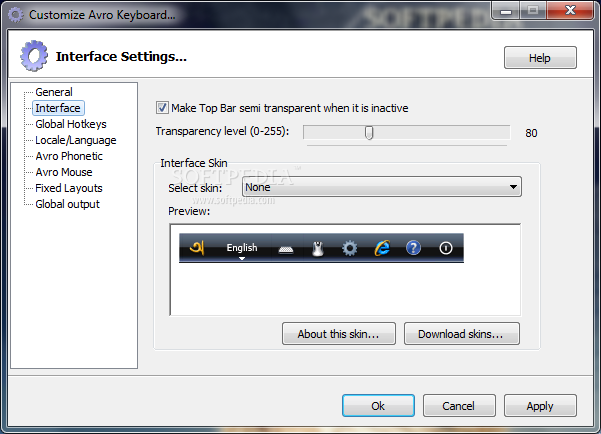Open the Select skin dropdown
601x434 pixels.
coord(382,187)
